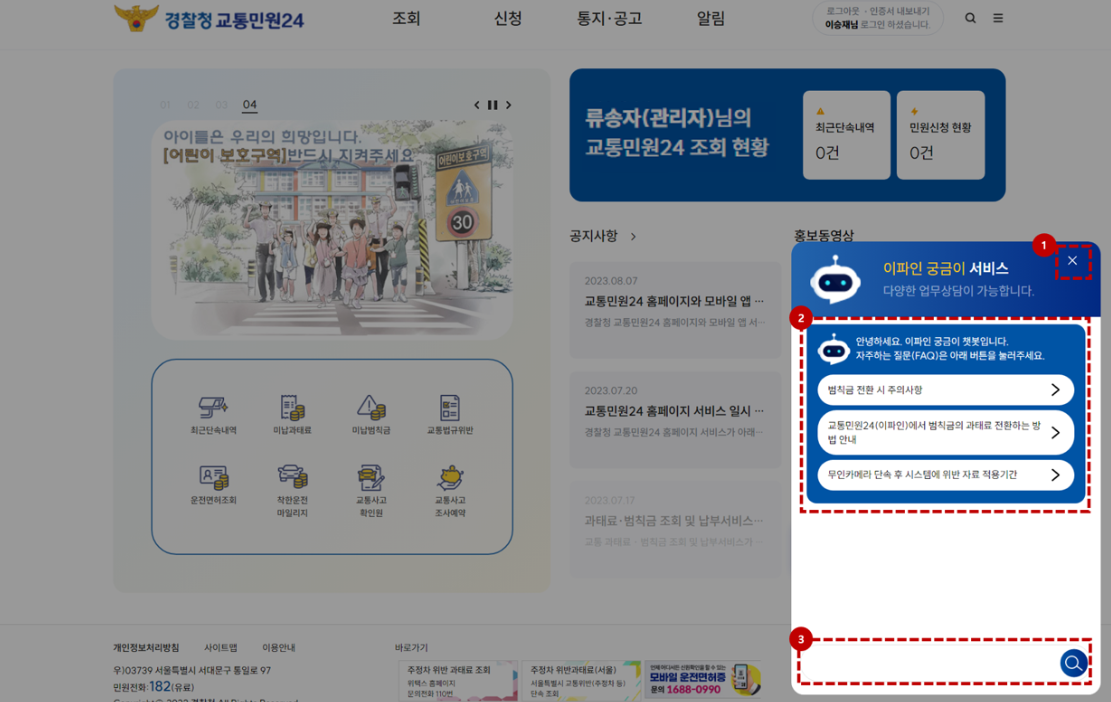Image resolution: width=1111 pixels, height=702 pixels.
Task: Click the chatbot message input field
Action: (x=928, y=663)
